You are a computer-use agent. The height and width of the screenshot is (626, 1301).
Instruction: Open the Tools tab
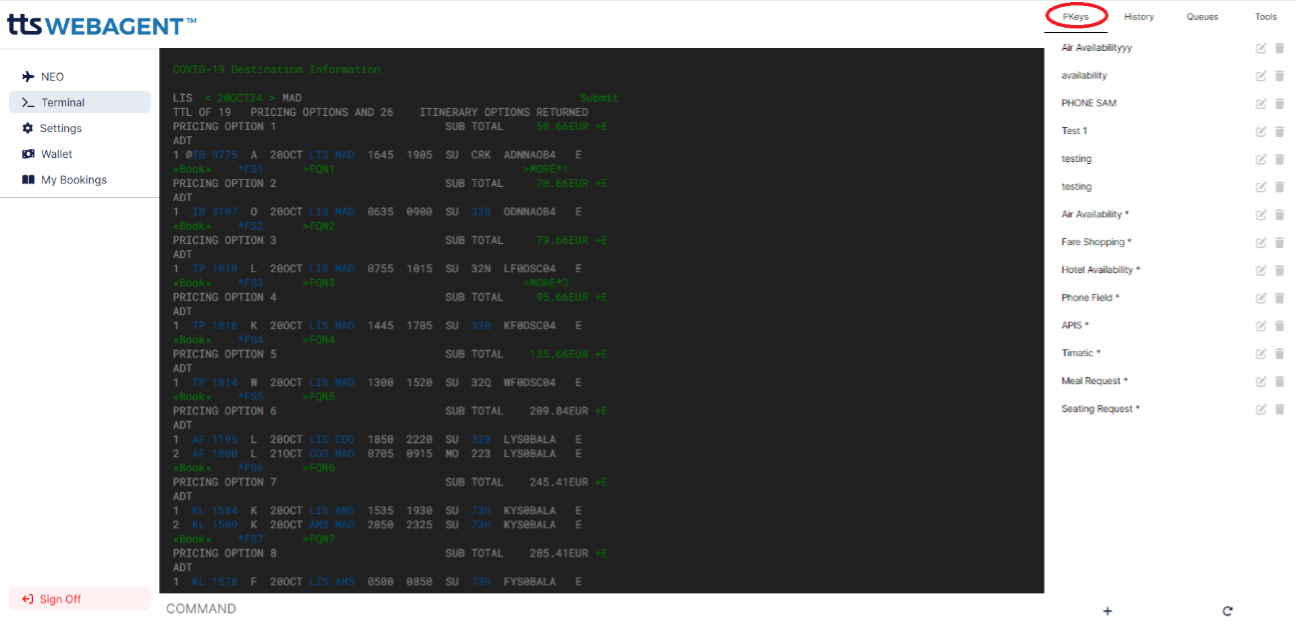click(x=1266, y=17)
